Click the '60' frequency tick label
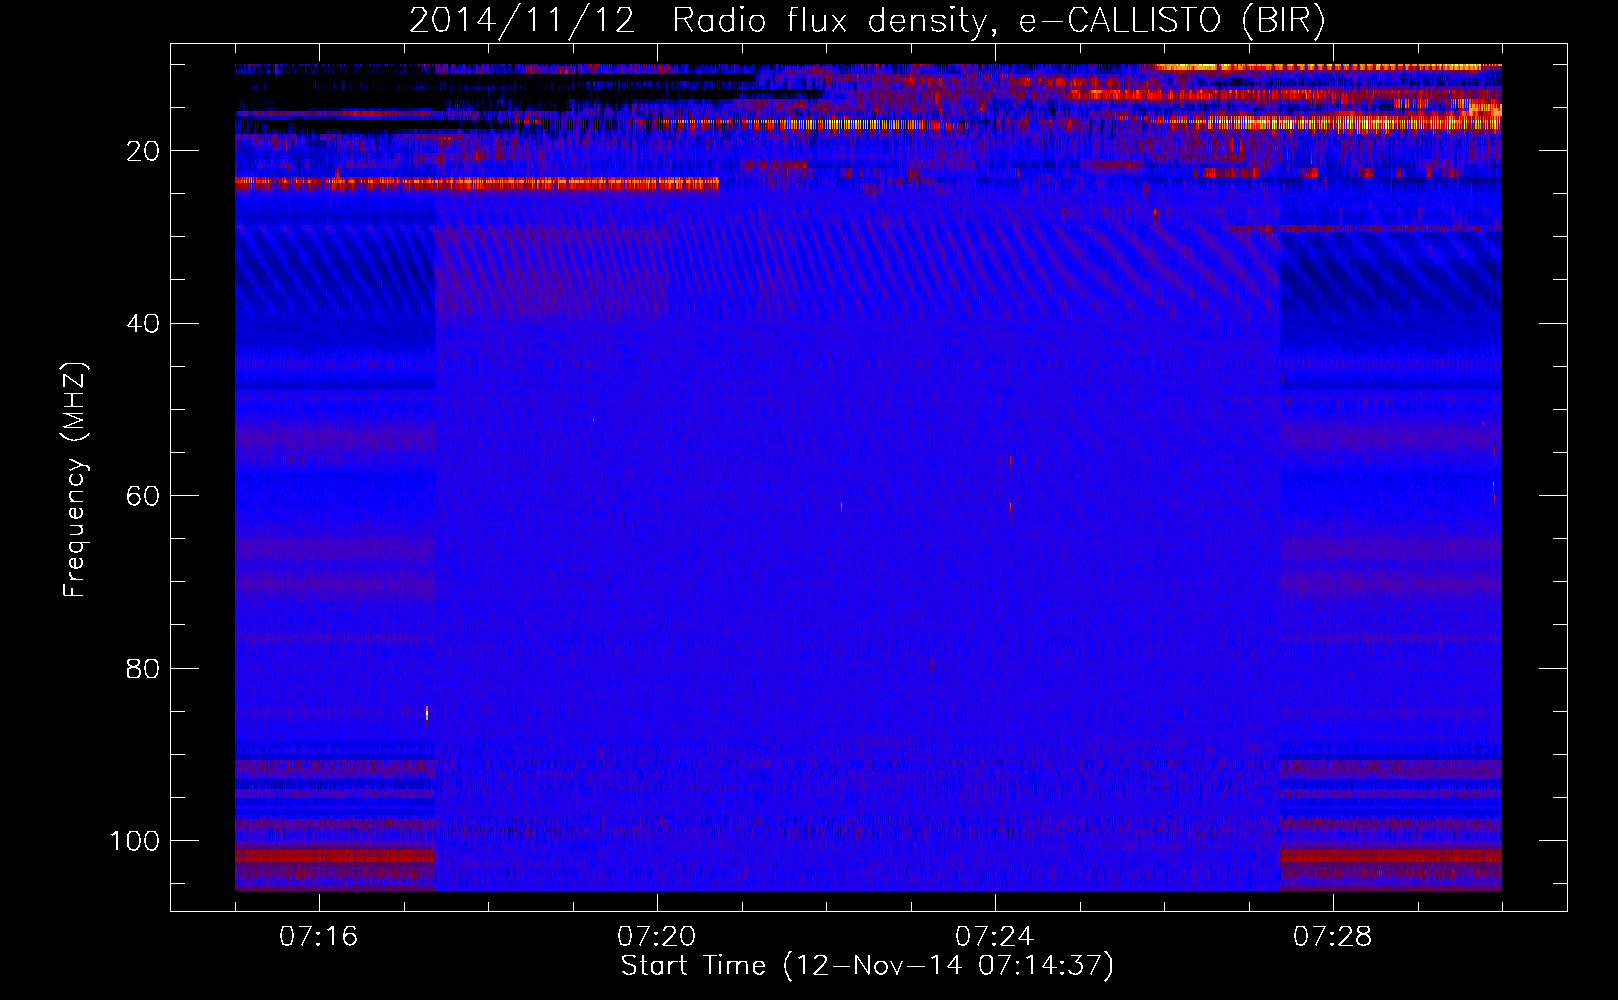The height and width of the screenshot is (1000, 1618). [x=144, y=497]
